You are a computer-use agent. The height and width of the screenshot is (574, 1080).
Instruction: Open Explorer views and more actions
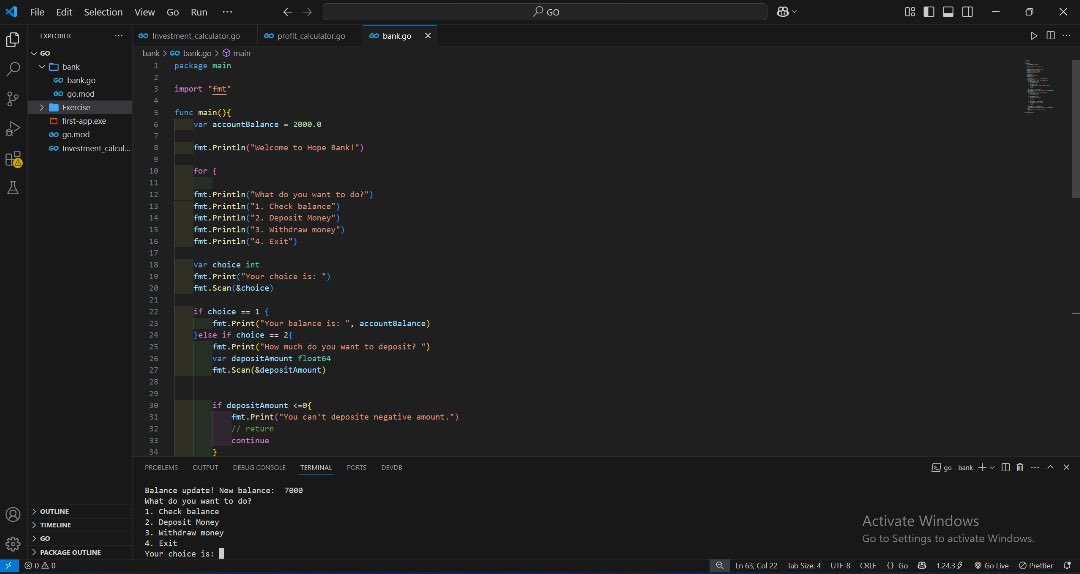pyautogui.click(x=118, y=36)
